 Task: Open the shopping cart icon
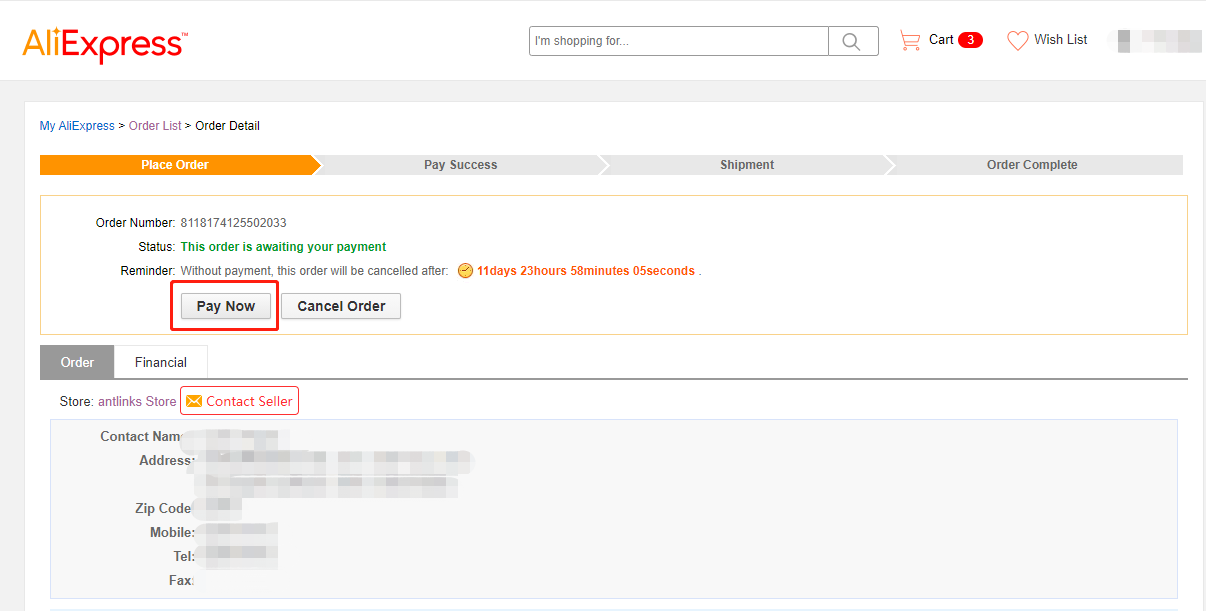pyautogui.click(x=910, y=40)
